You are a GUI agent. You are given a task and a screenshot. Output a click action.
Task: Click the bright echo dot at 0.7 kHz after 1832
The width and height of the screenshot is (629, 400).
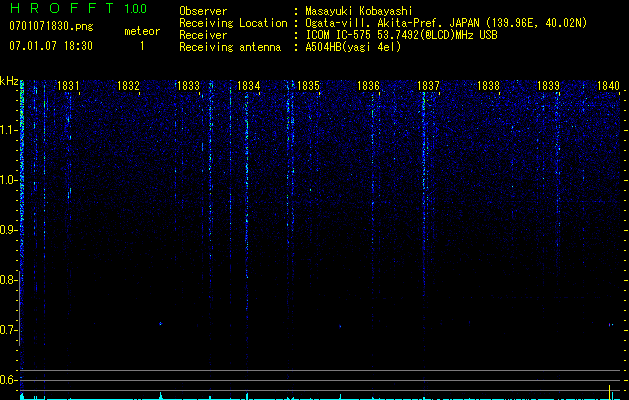tap(160, 323)
